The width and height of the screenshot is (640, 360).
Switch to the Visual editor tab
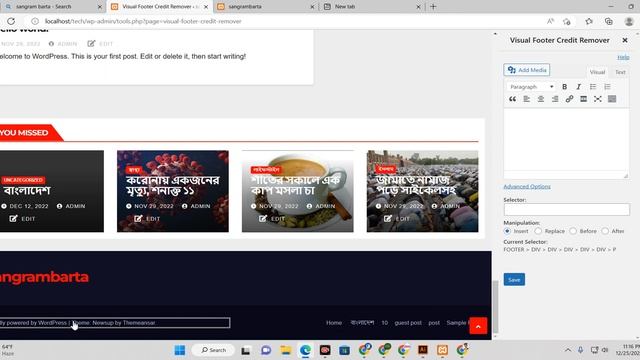(x=597, y=72)
